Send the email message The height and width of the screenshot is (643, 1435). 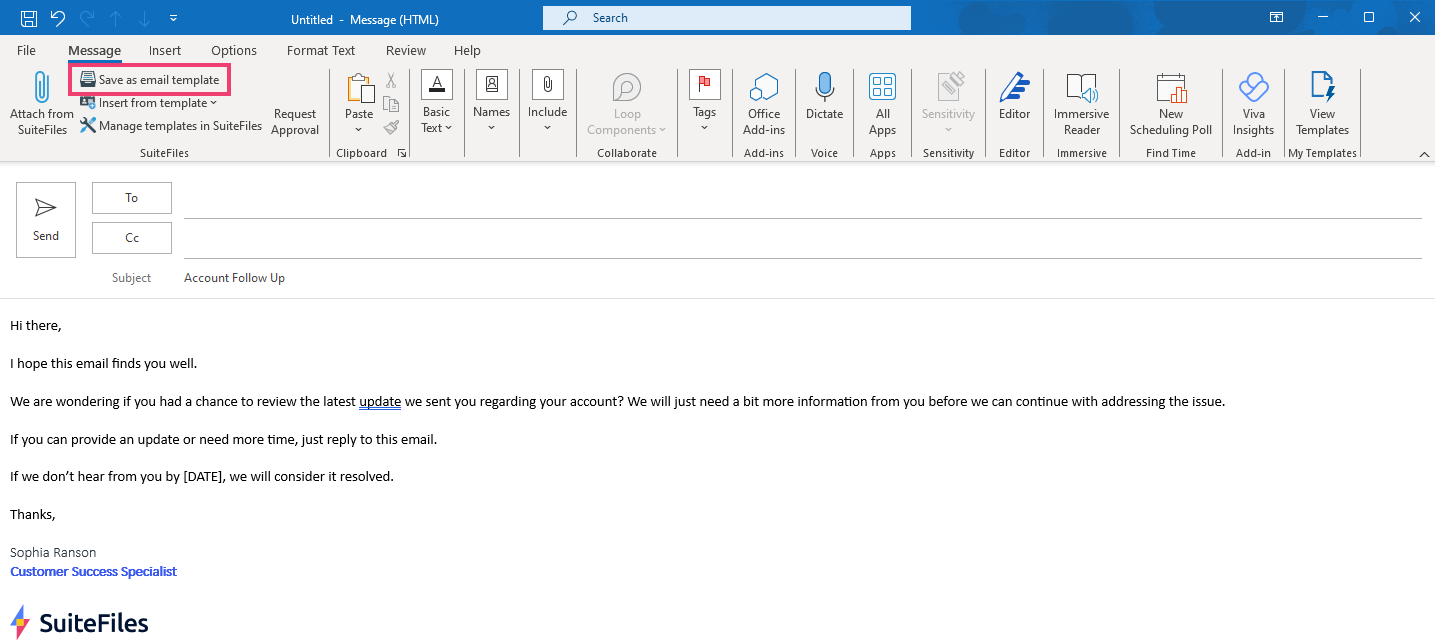point(45,218)
